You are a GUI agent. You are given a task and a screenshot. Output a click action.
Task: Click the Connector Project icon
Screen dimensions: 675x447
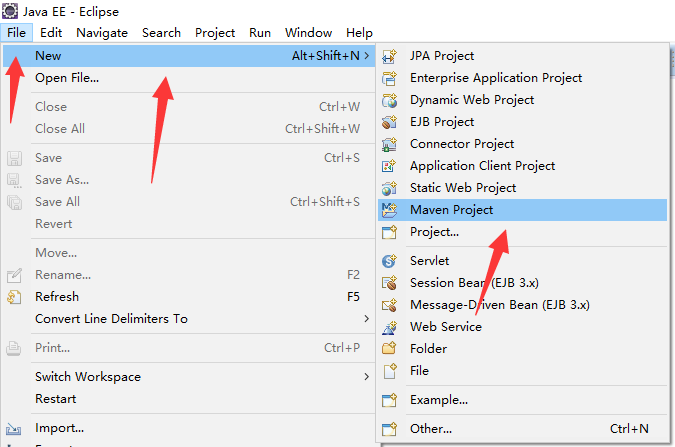coord(390,144)
